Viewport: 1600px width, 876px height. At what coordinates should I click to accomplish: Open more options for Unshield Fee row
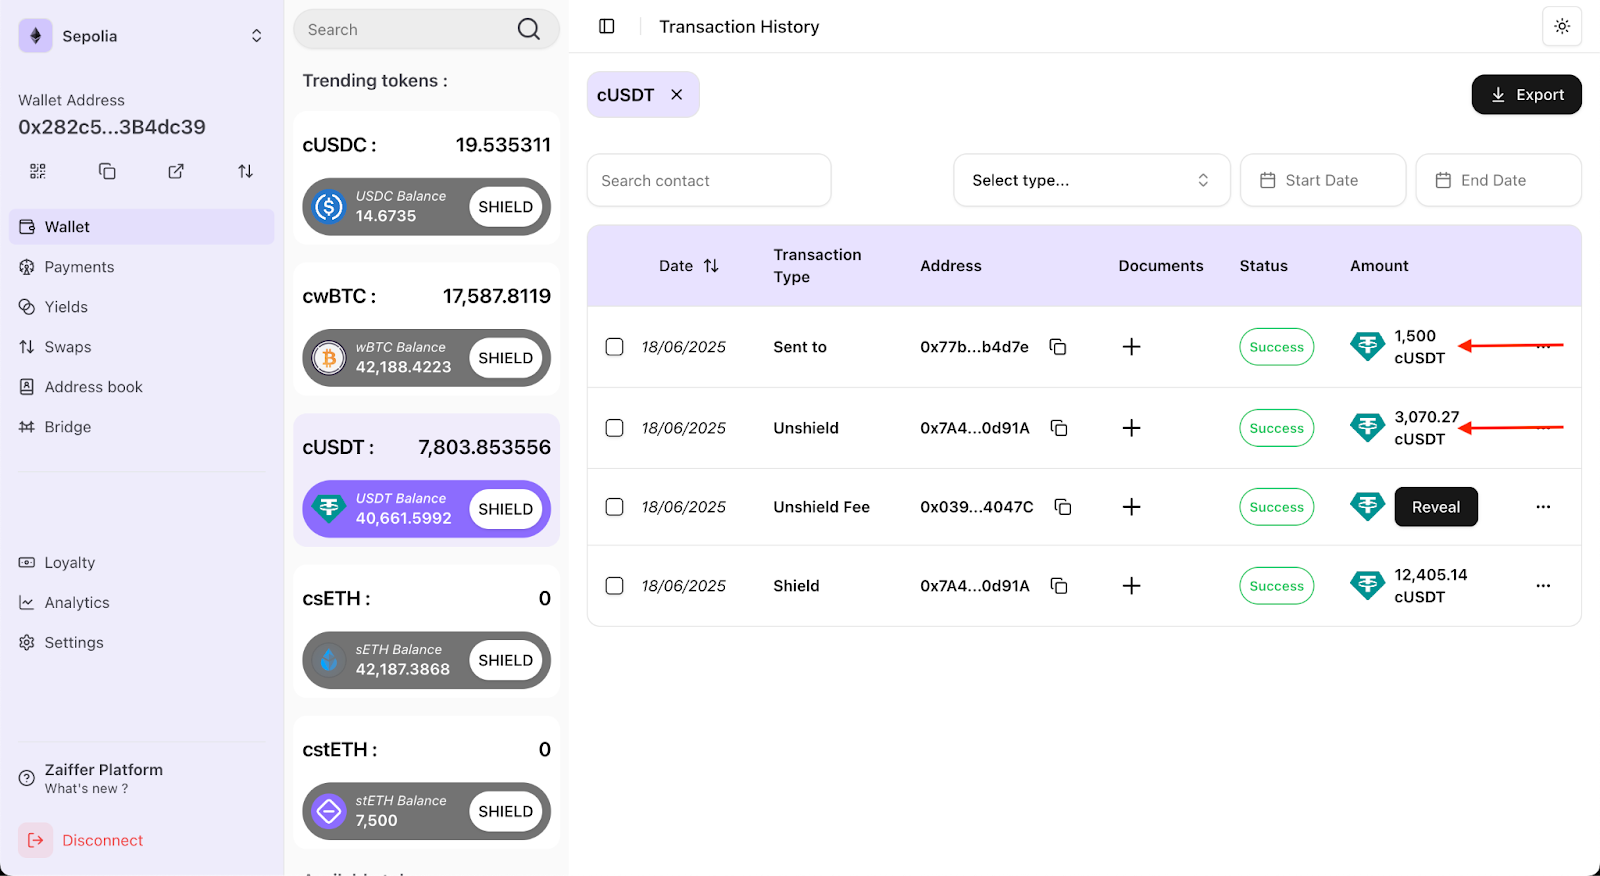[1543, 507]
